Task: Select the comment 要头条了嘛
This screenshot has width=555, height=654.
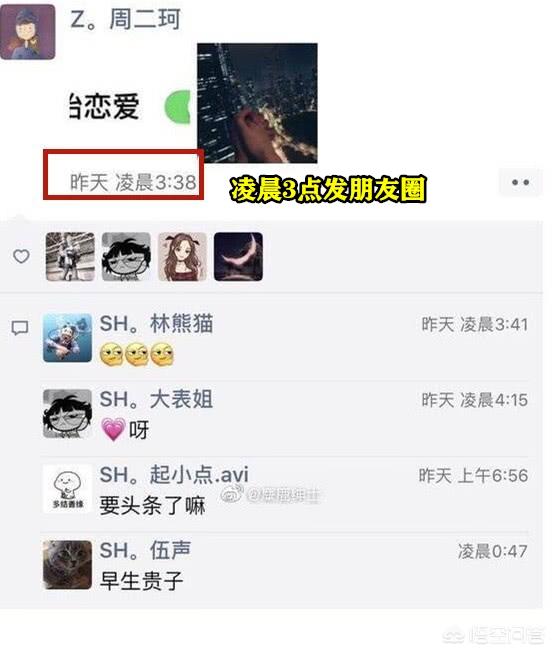Action: point(152,506)
